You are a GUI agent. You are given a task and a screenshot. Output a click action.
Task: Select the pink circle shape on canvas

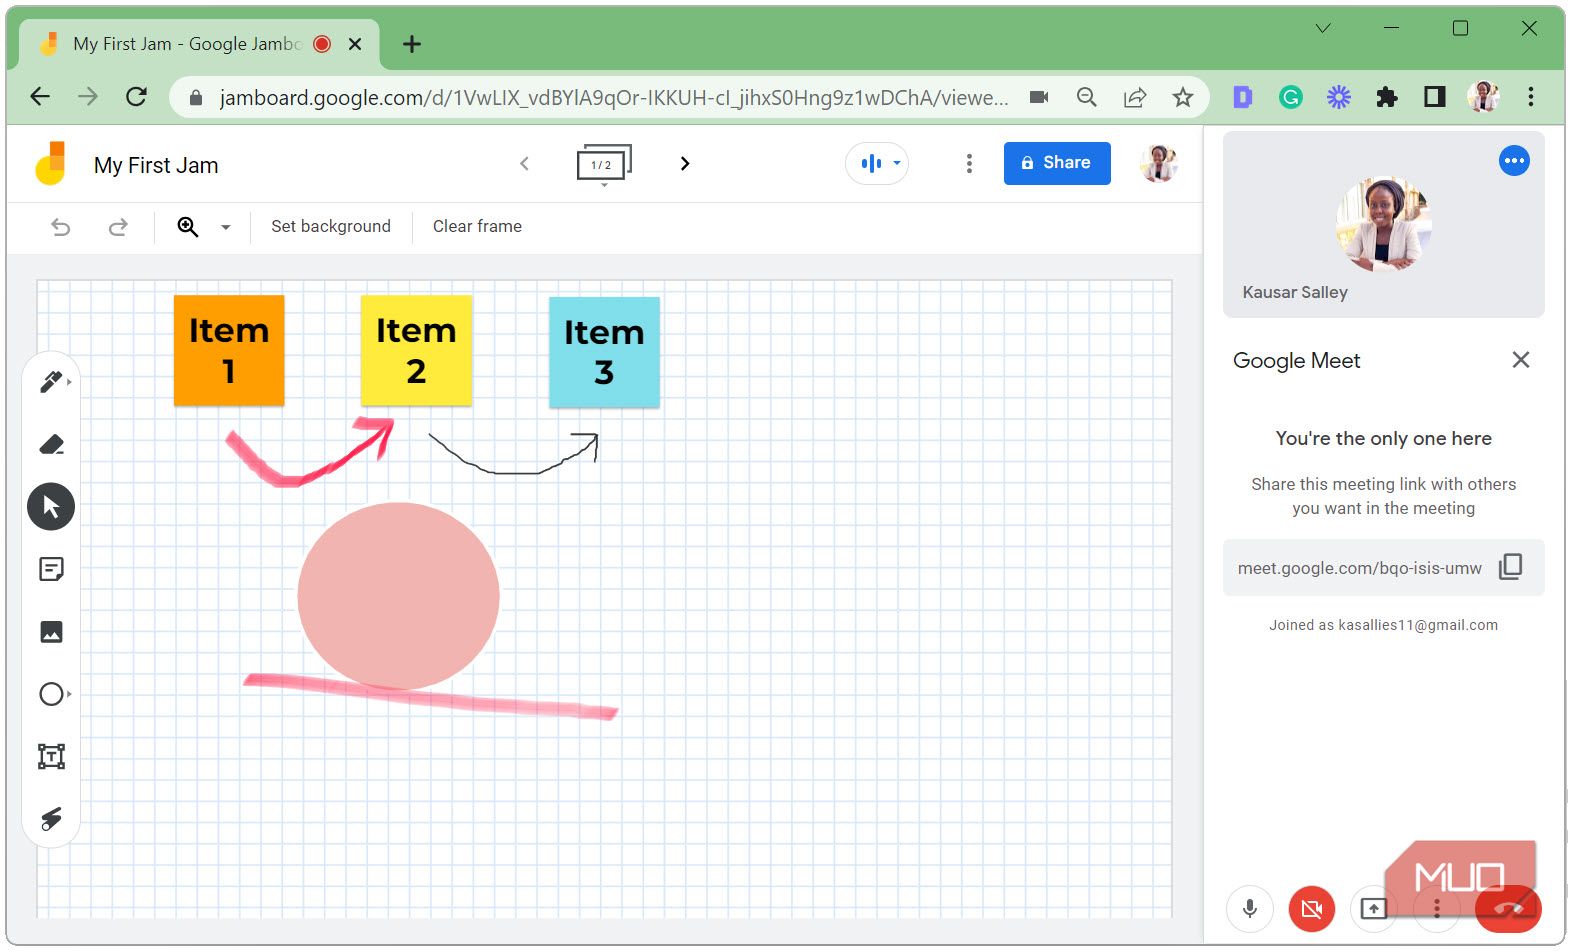coord(398,596)
